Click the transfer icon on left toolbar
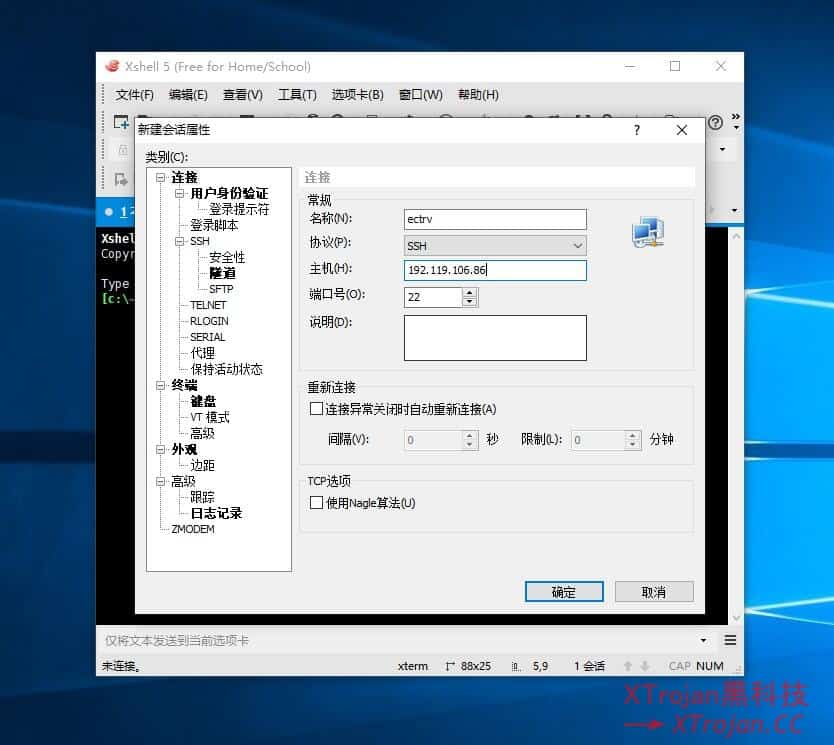 pos(121,180)
